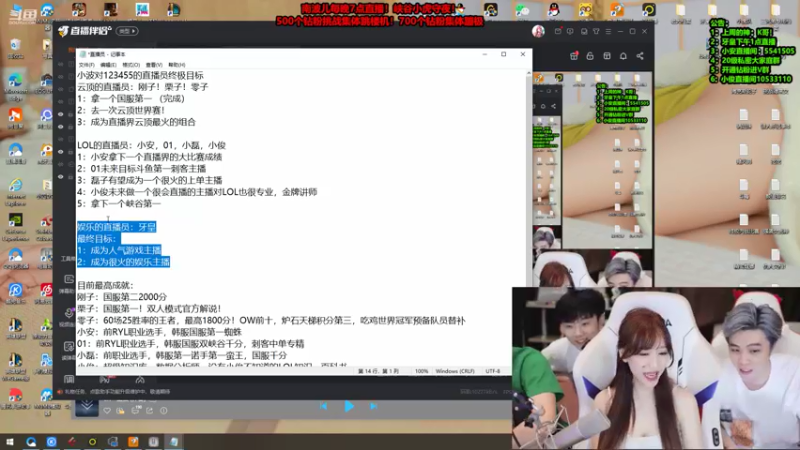Viewport: 800px width, 450px height.
Task: Click the Notepad scrollbar up arrow
Action: click(x=529, y=74)
